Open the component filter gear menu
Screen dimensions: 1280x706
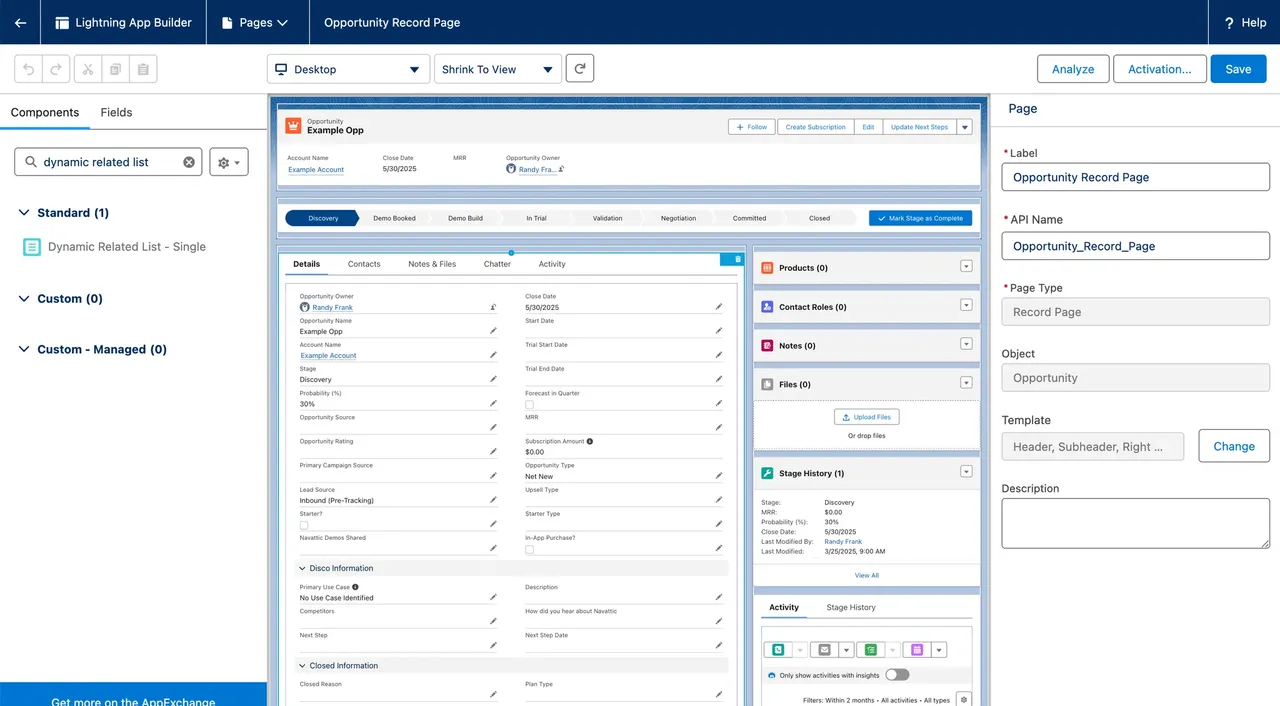(x=228, y=162)
